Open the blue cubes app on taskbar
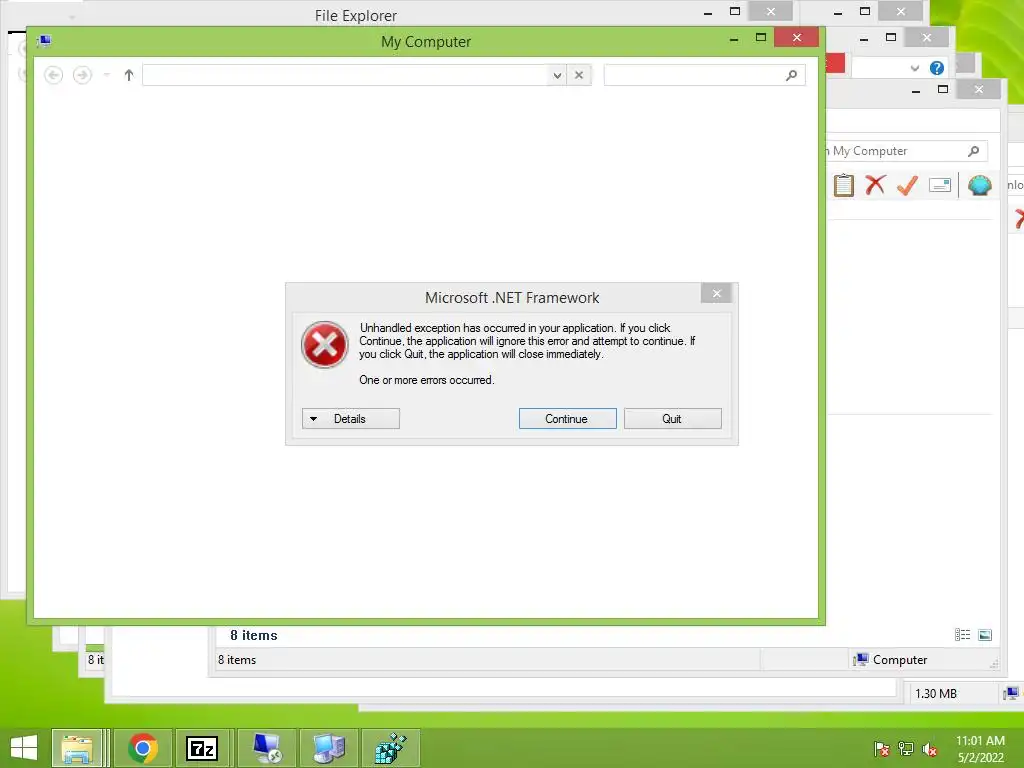1024x768 pixels. [391, 748]
